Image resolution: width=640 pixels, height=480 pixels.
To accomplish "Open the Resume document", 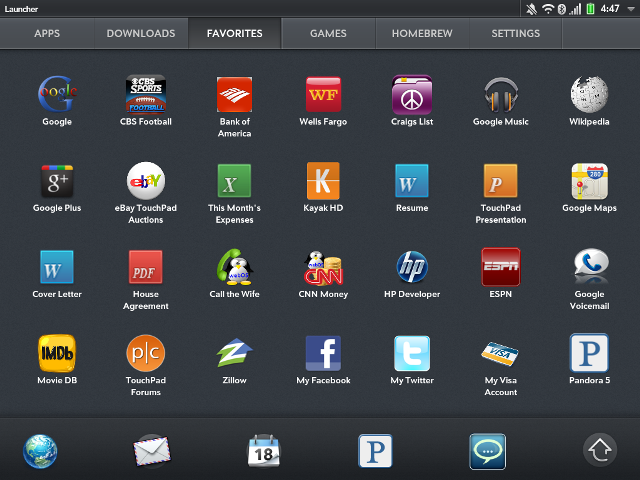I will tap(412, 181).
